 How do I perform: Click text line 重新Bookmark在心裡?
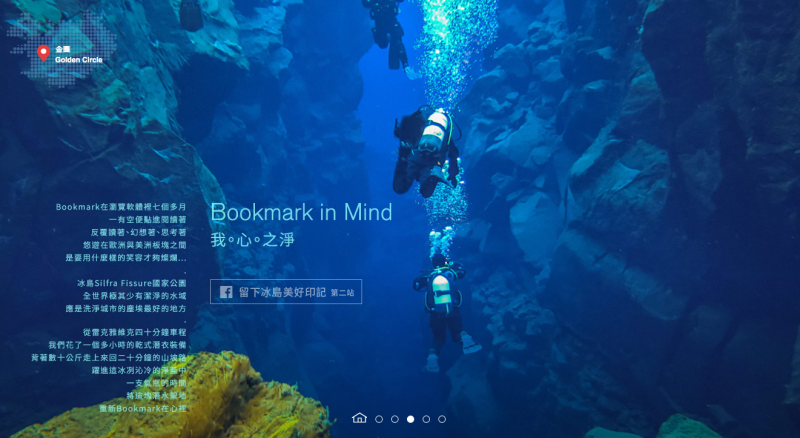(143, 408)
